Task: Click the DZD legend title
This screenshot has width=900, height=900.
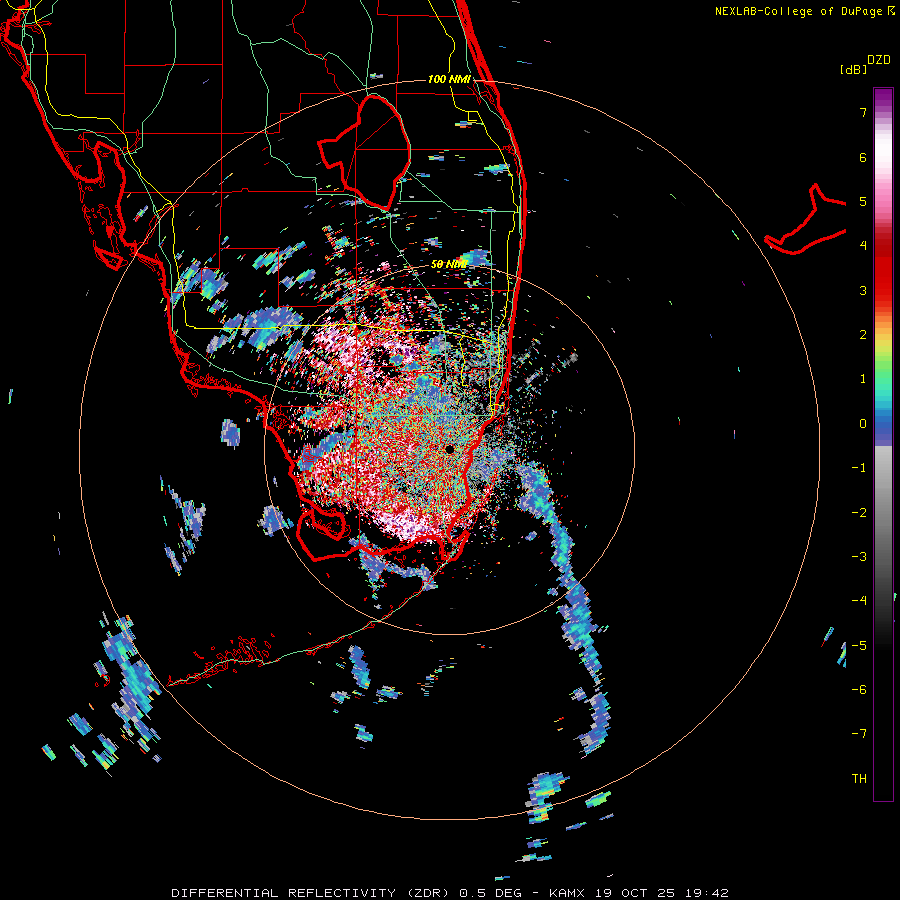Action: coord(879,60)
